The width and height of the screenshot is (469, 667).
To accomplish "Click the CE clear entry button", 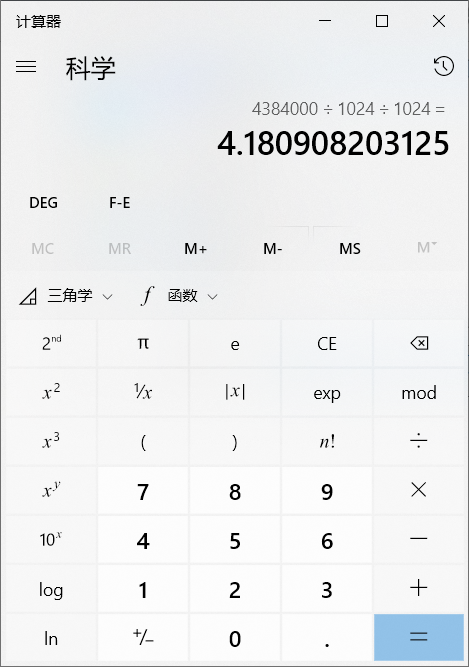I will click(327, 343).
